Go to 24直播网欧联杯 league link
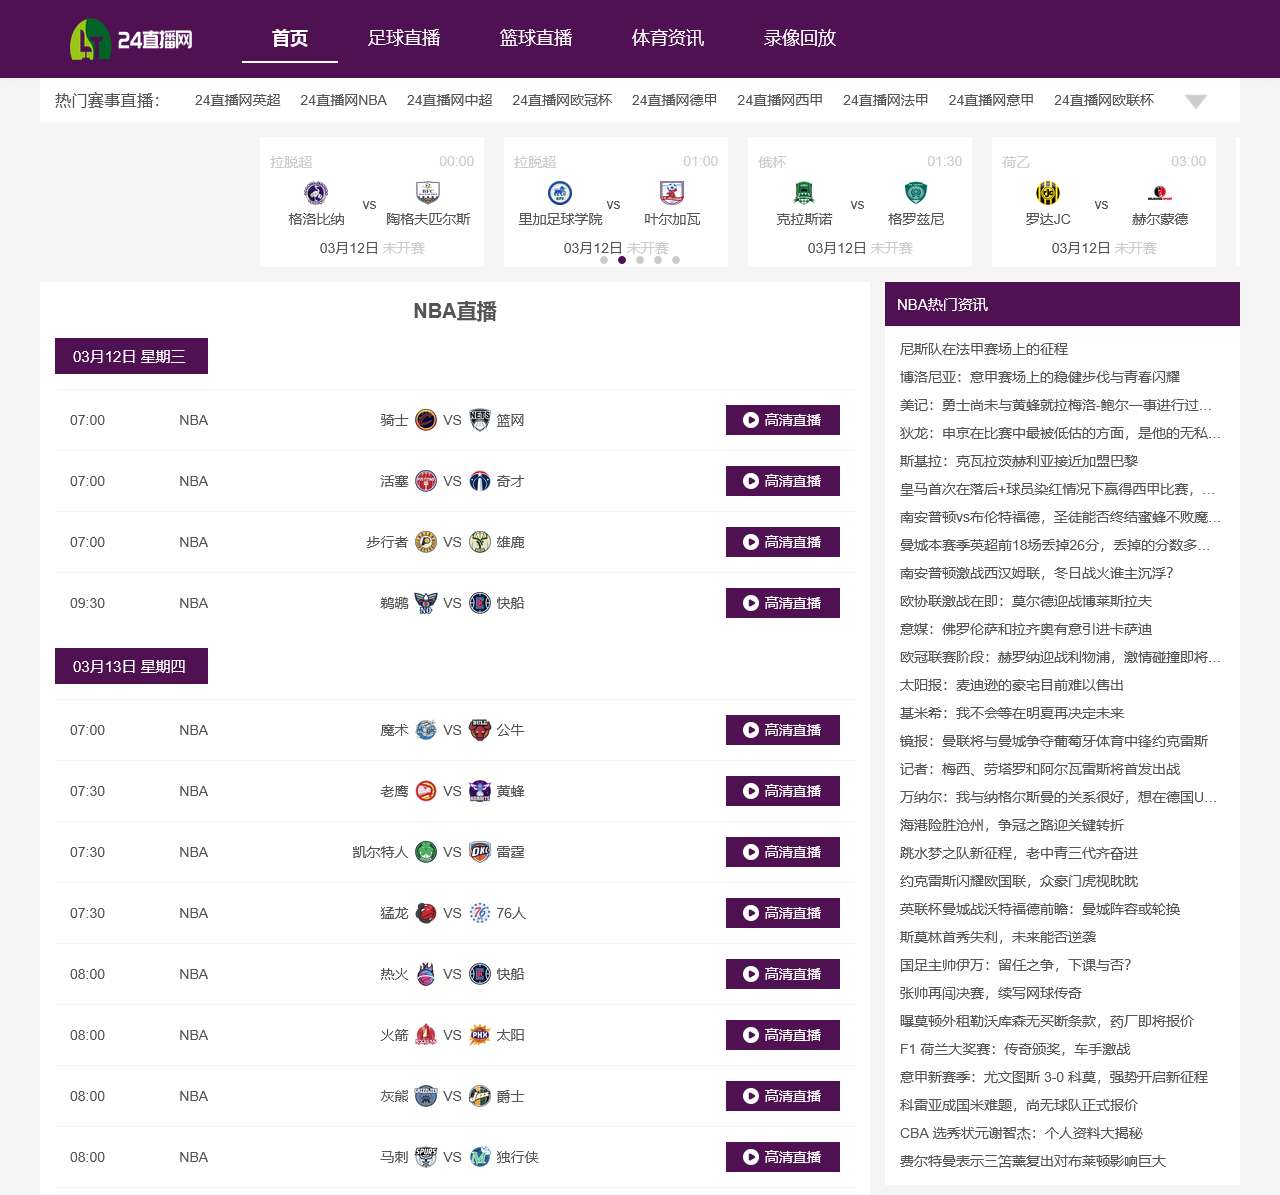The image size is (1280, 1195). click(1104, 100)
